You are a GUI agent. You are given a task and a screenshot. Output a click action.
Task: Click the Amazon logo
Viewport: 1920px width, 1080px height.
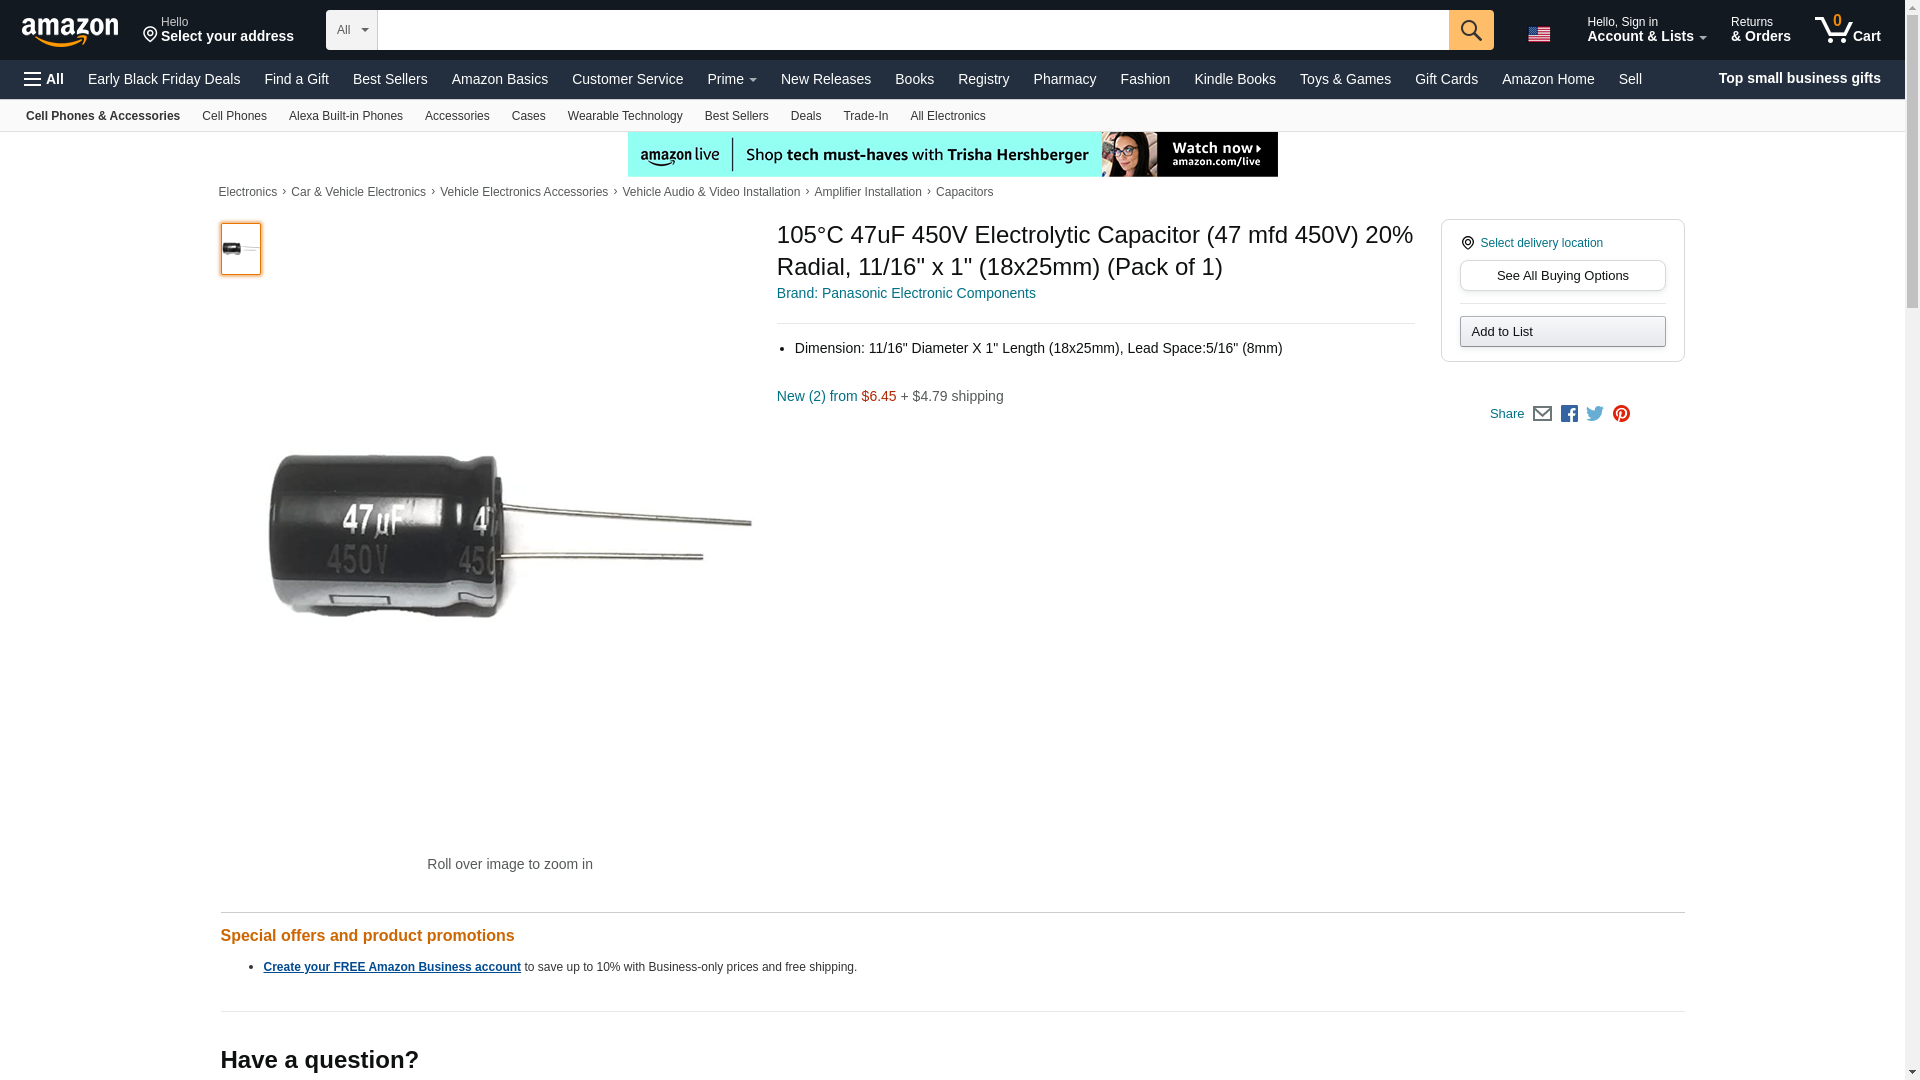(70, 30)
